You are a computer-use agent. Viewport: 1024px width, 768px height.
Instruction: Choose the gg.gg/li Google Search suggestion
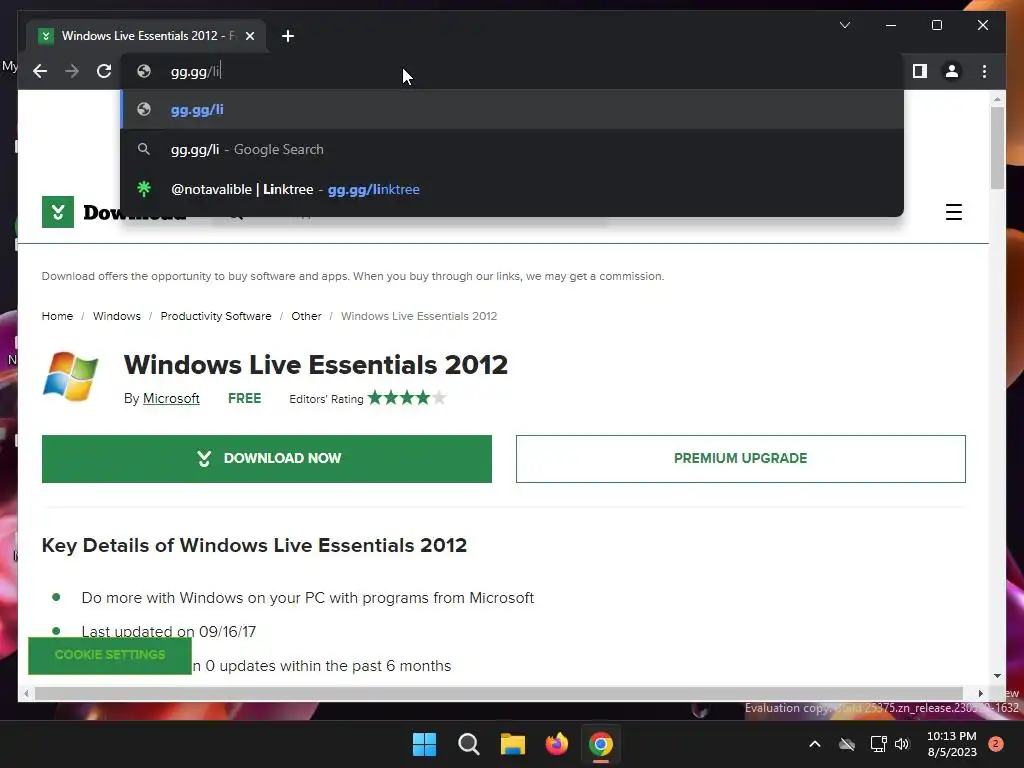[x=512, y=150]
